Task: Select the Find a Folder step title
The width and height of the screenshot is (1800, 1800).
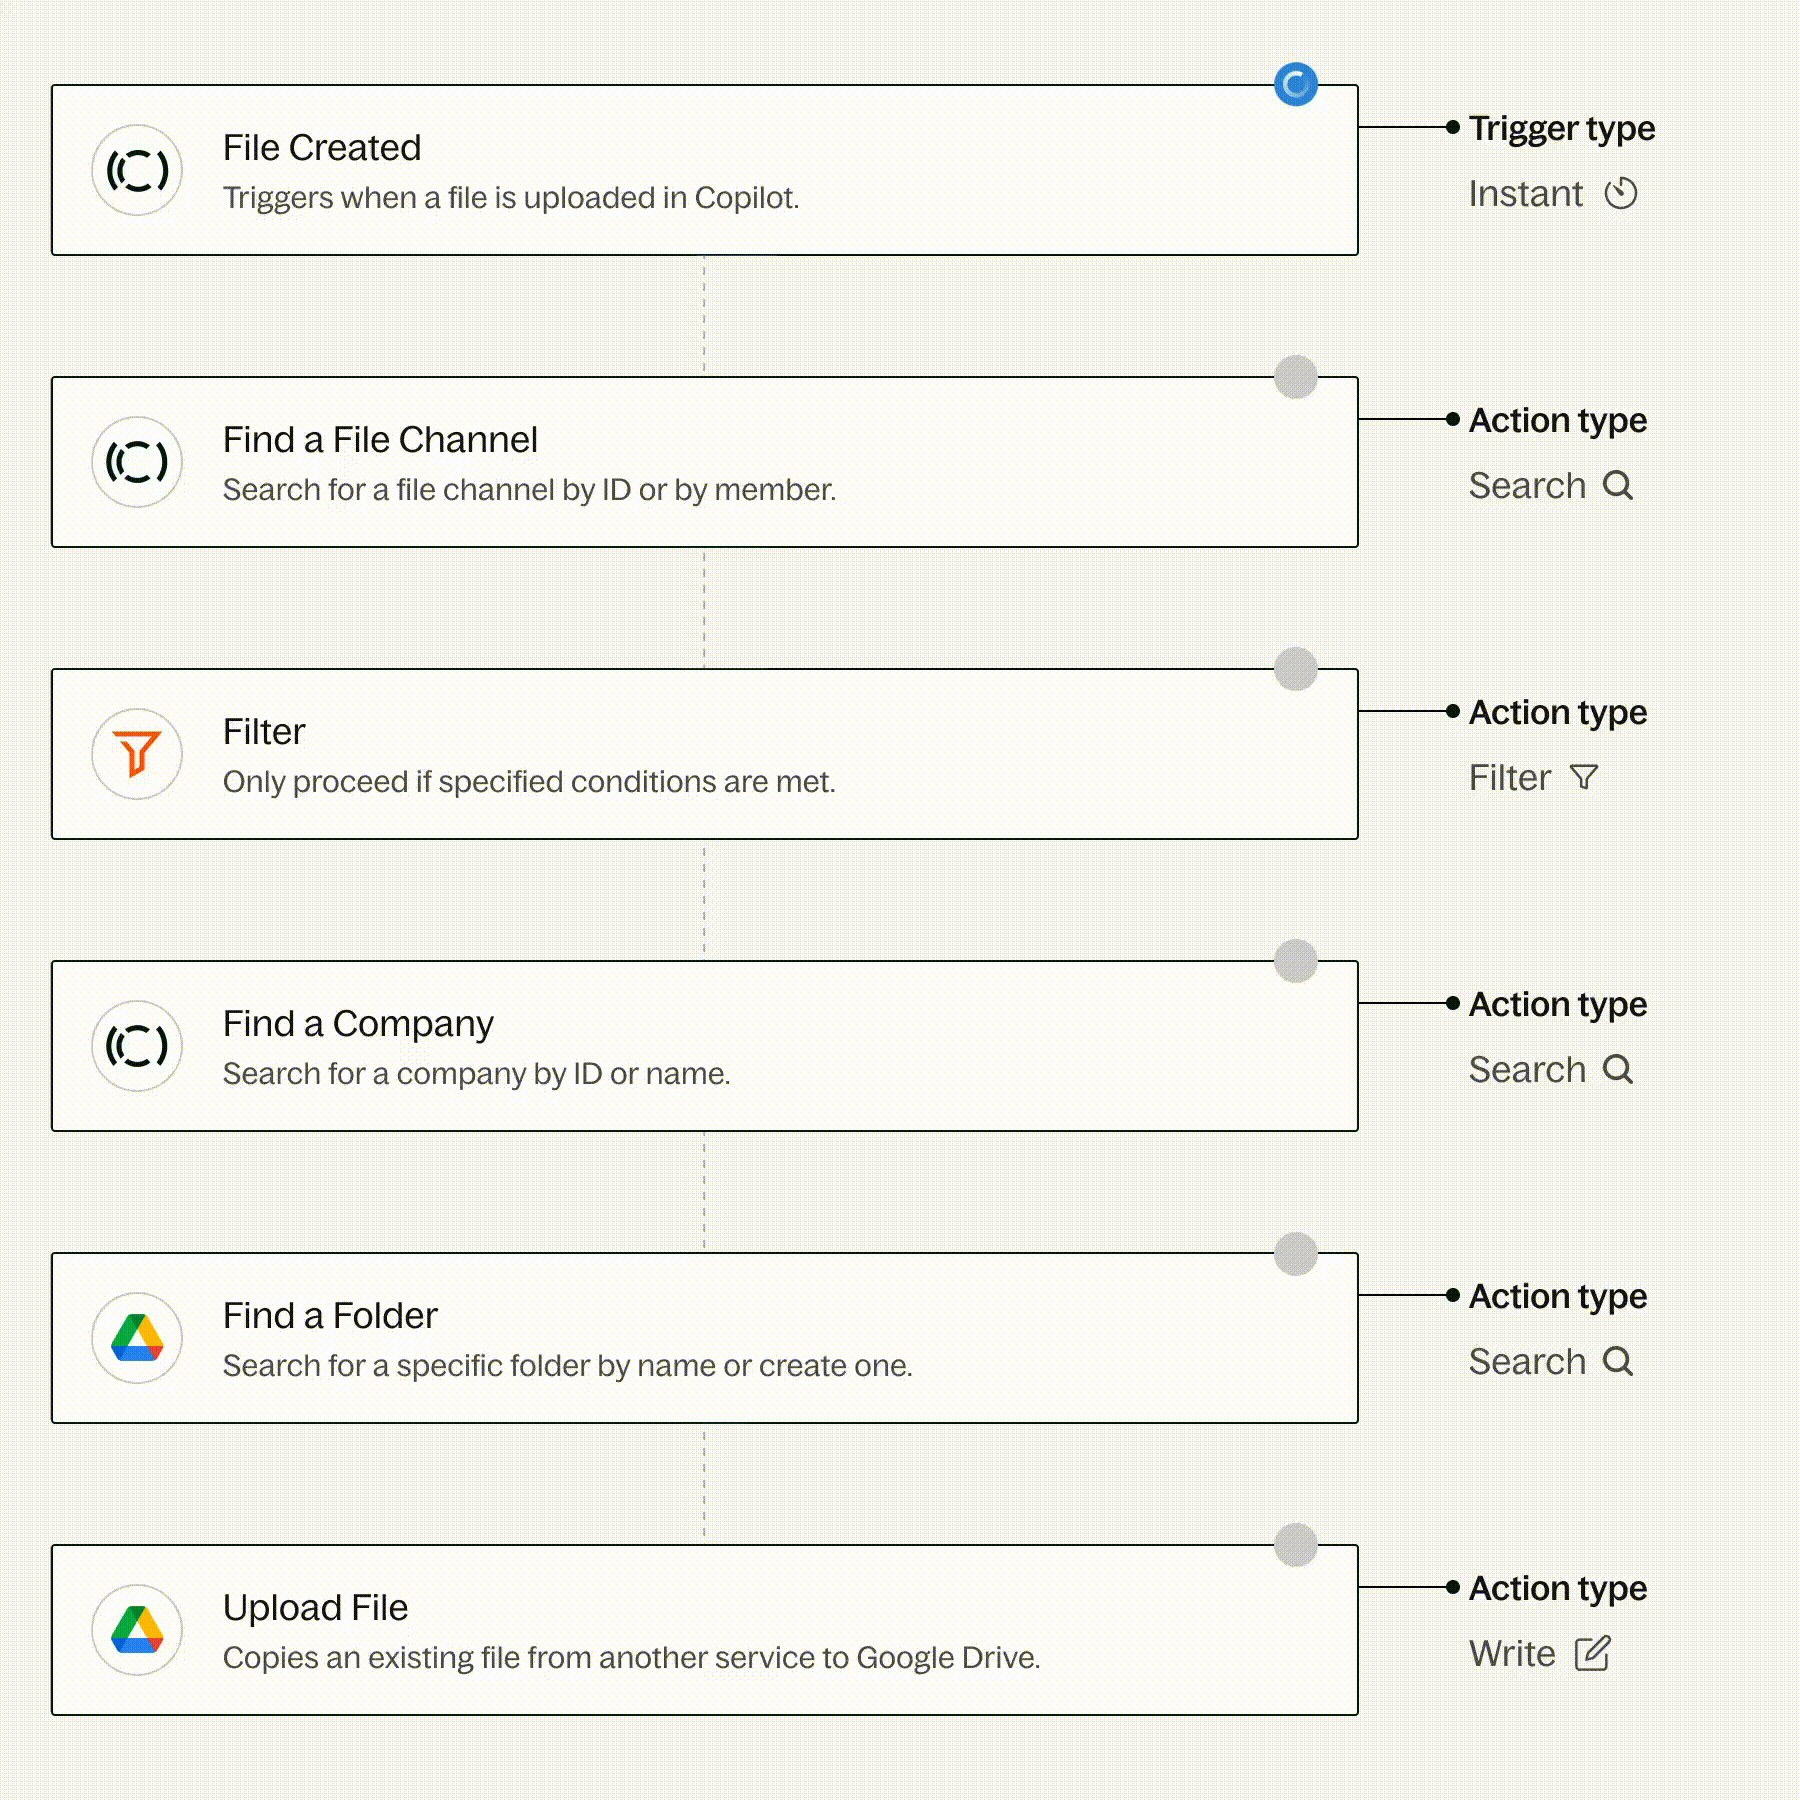Action: coord(330,1316)
